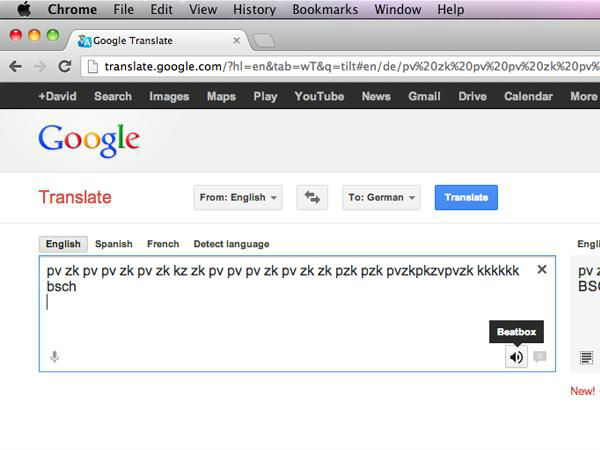Open a new tab
The height and width of the screenshot is (450, 600).
click(264, 41)
